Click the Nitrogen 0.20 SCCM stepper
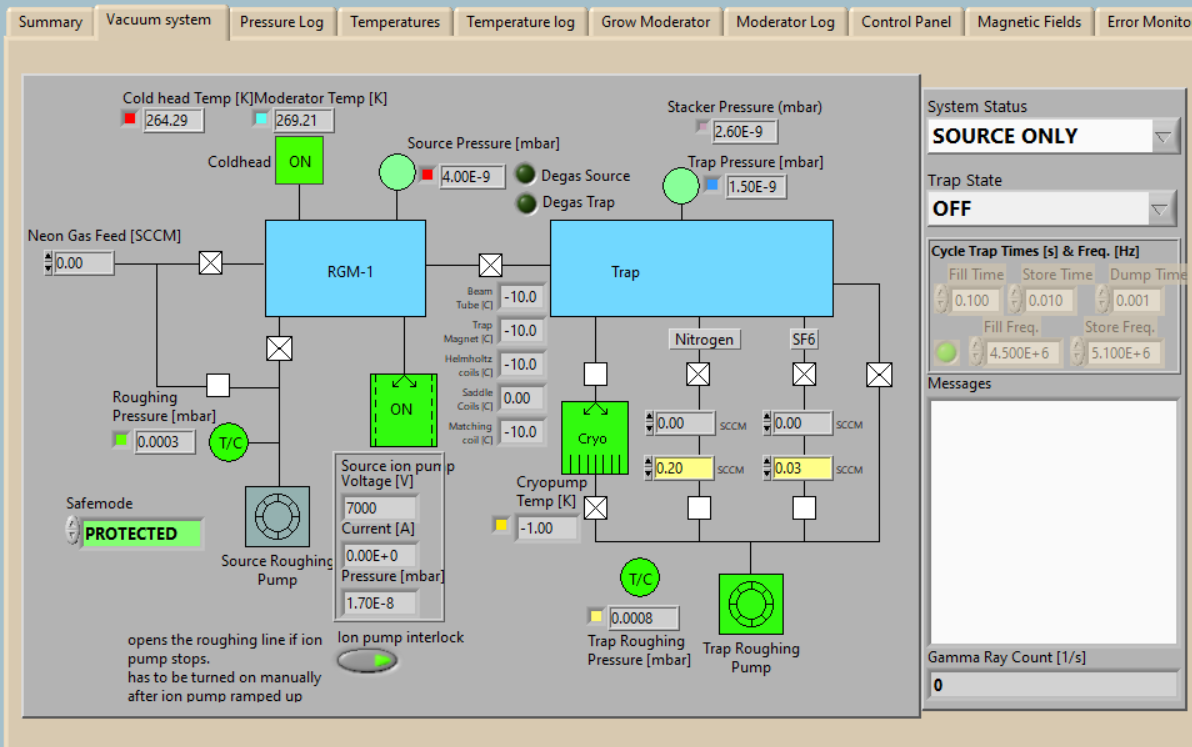1192x747 pixels. pos(648,468)
